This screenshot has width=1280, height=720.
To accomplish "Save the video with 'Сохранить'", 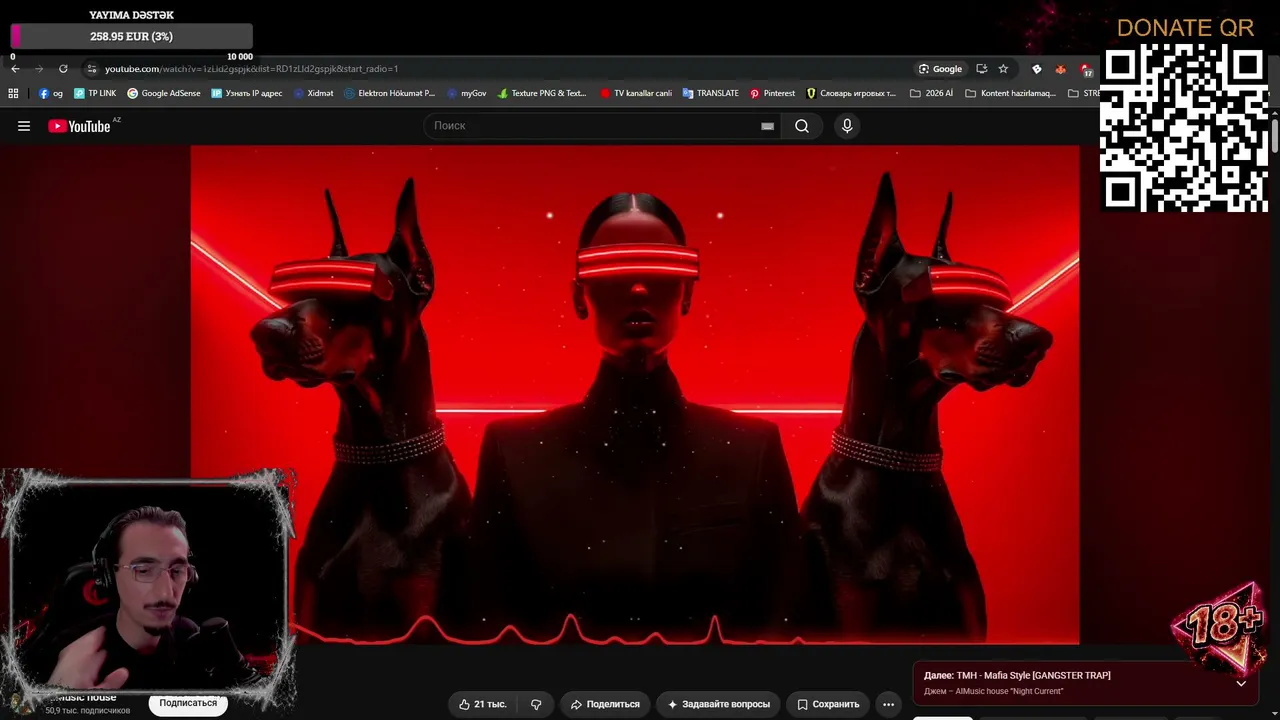I will (x=828, y=704).
